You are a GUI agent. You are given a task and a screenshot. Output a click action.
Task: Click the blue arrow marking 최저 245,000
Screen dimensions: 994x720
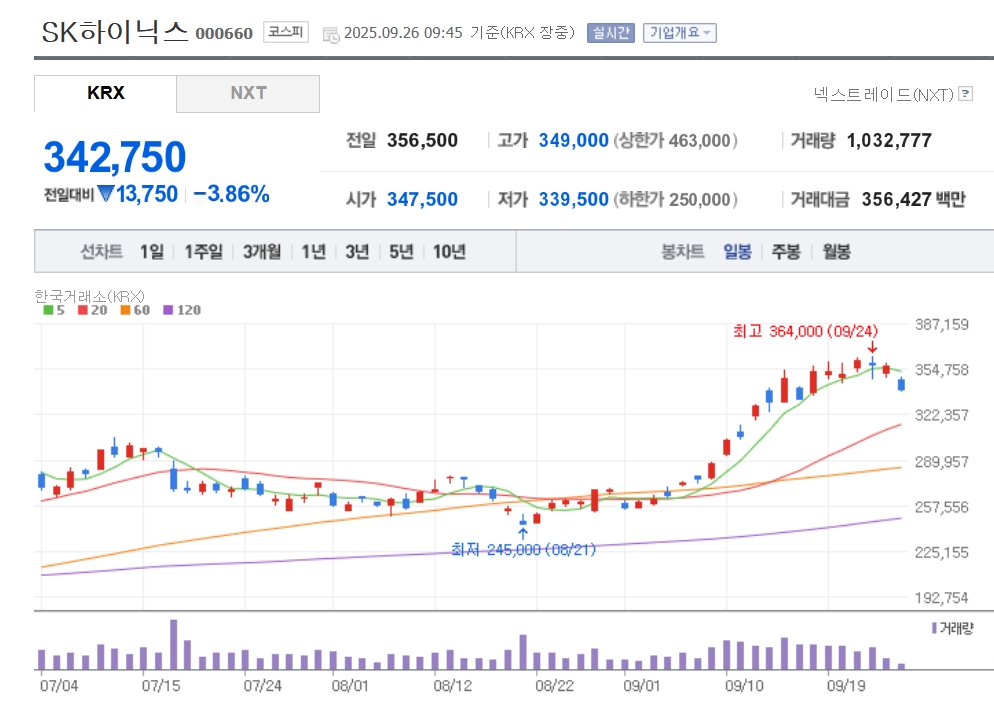coord(522,533)
